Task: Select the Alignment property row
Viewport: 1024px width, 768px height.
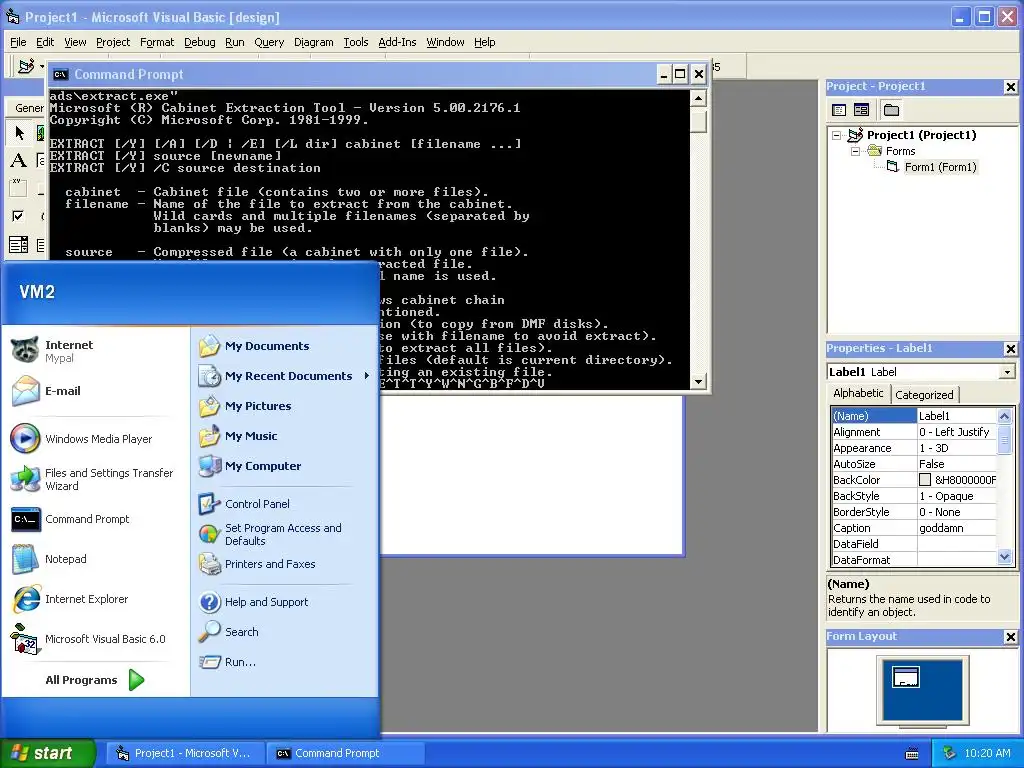Action: pyautogui.click(x=914, y=432)
